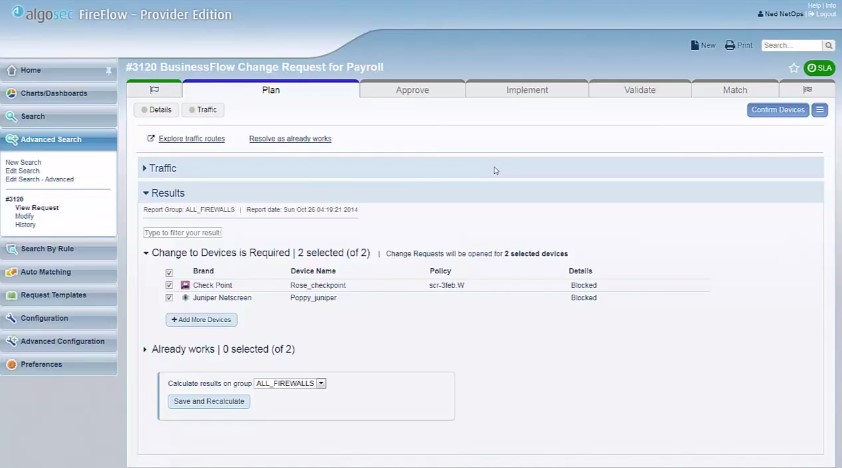Click the Search magnifier icon in sidebar
842x468 pixels.
(11, 116)
